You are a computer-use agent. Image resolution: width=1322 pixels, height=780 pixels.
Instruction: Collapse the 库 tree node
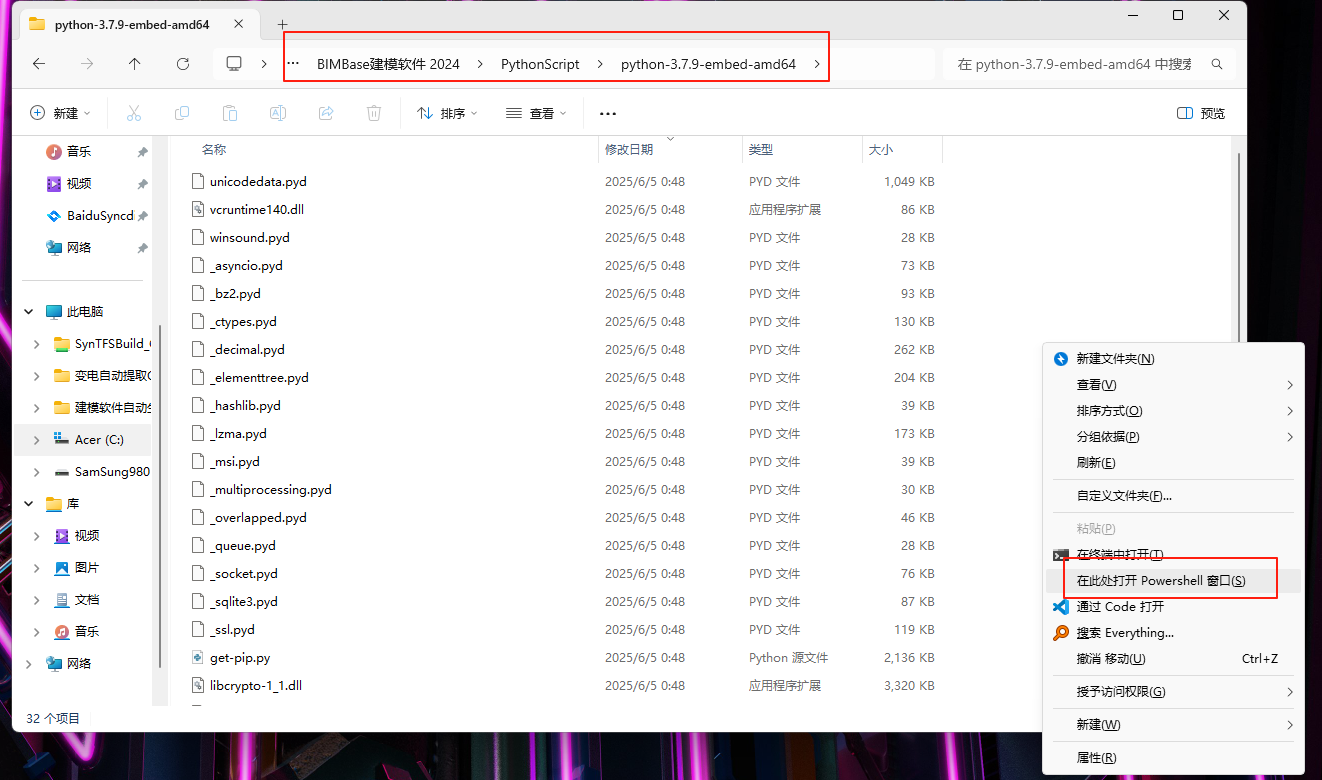pos(28,504)
